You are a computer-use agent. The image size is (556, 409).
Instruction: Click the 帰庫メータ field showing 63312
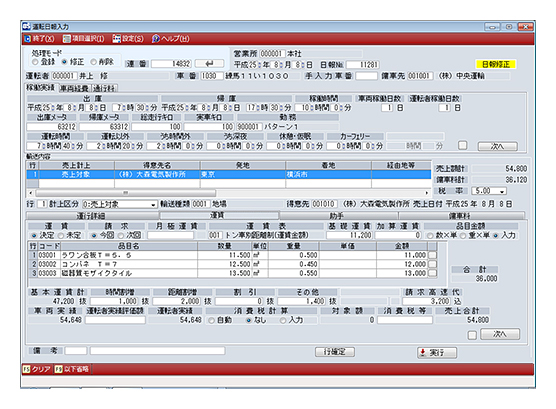point(104,127)
